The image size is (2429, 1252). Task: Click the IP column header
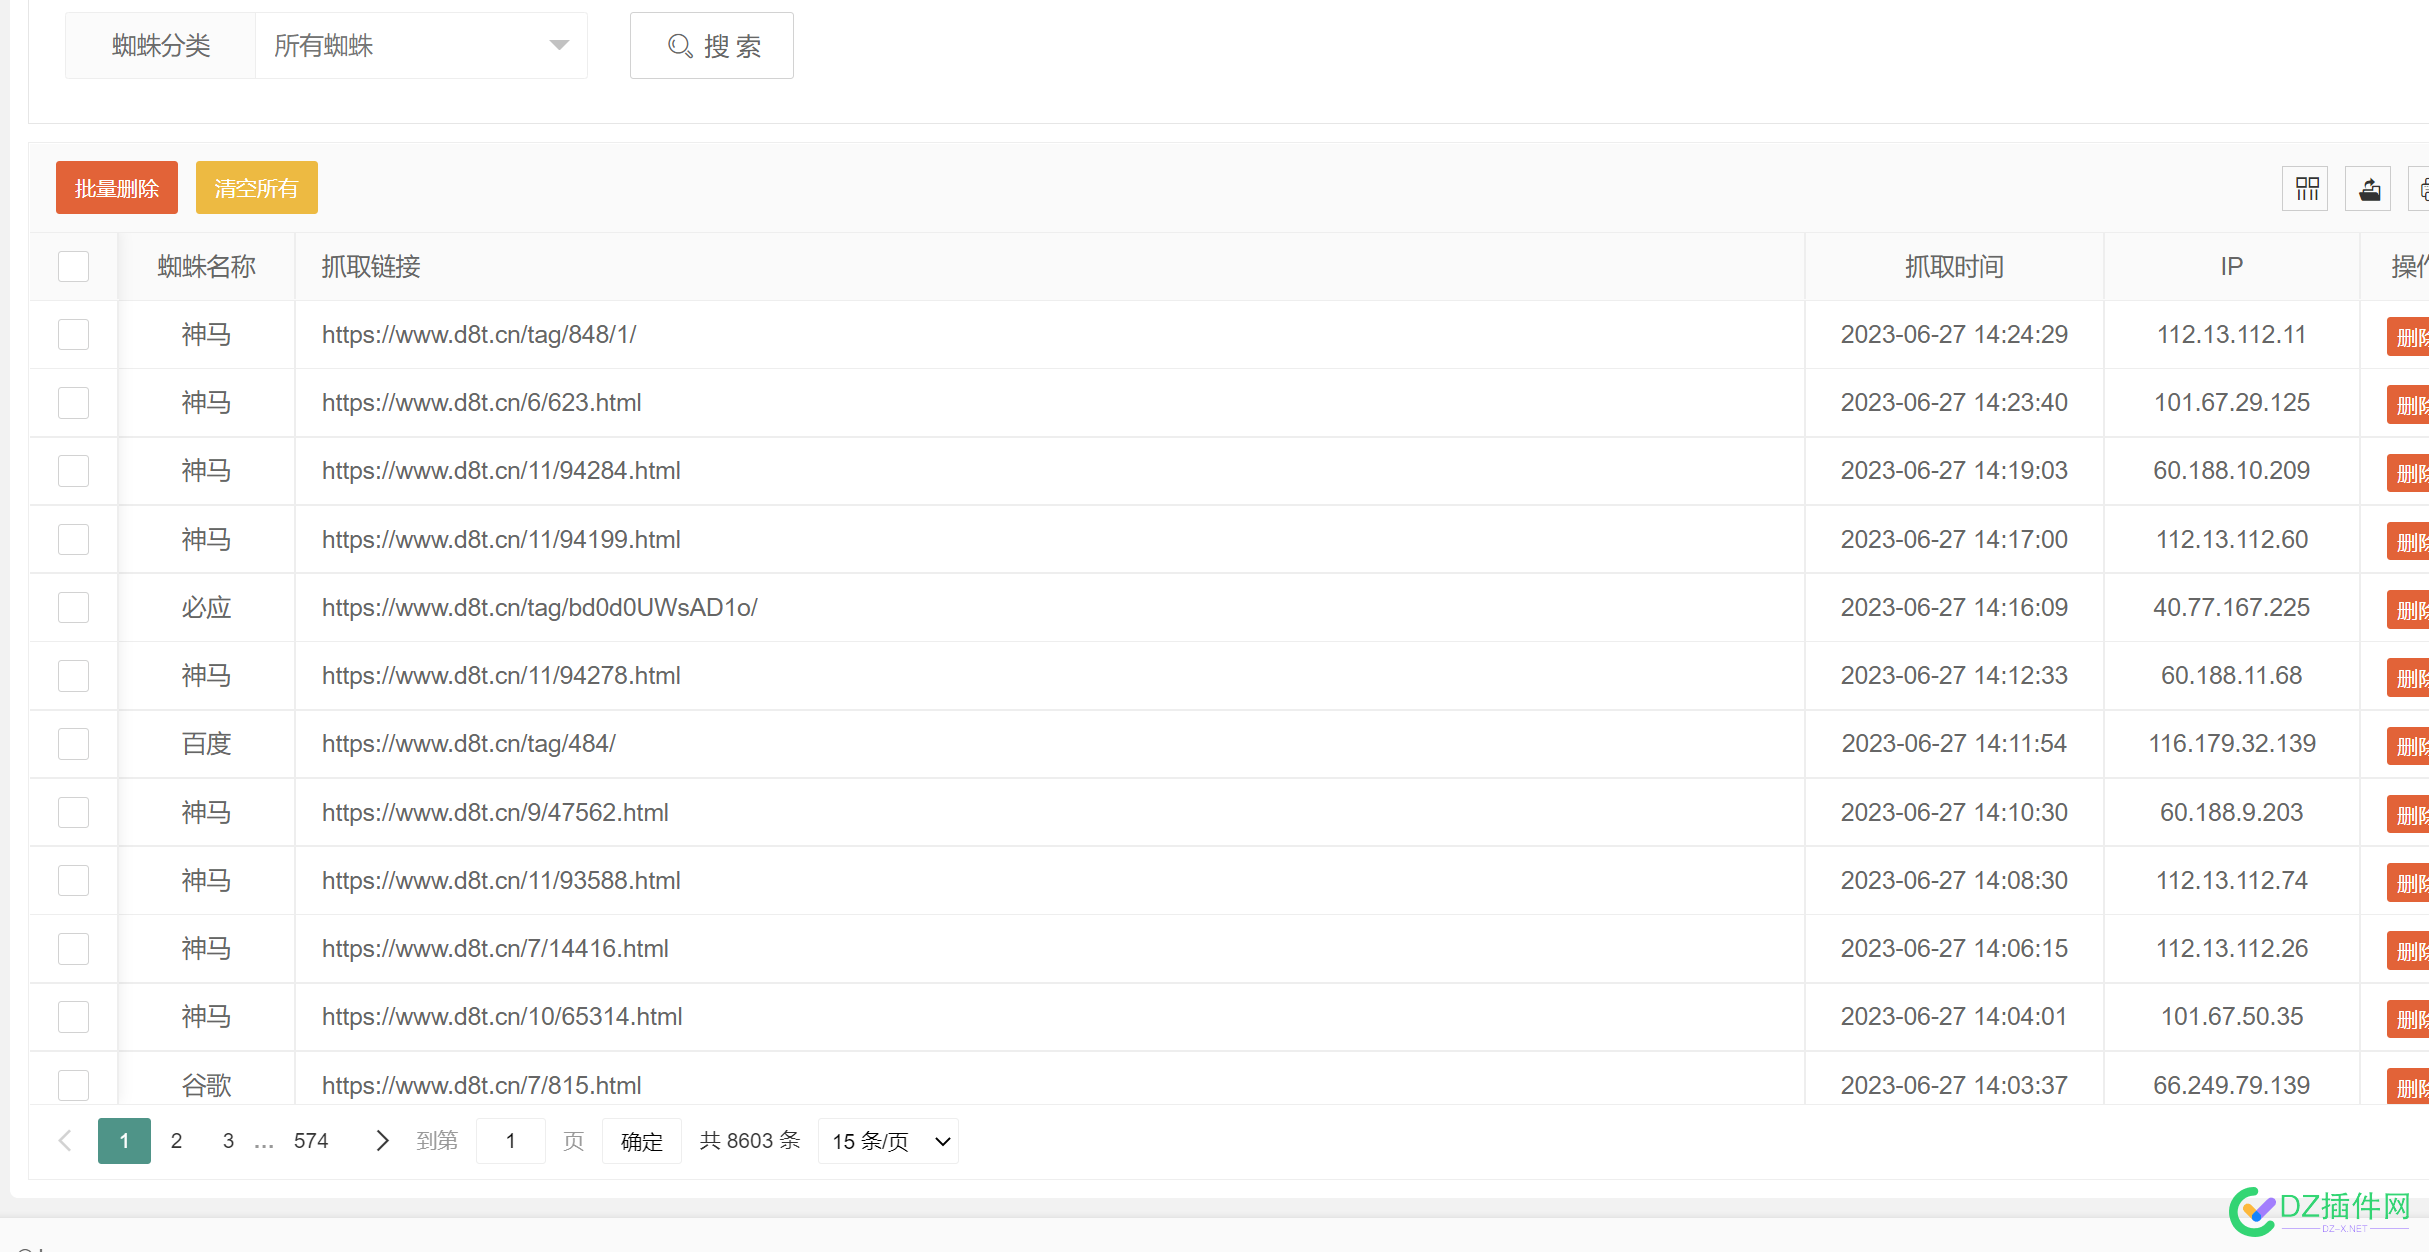2231,267
